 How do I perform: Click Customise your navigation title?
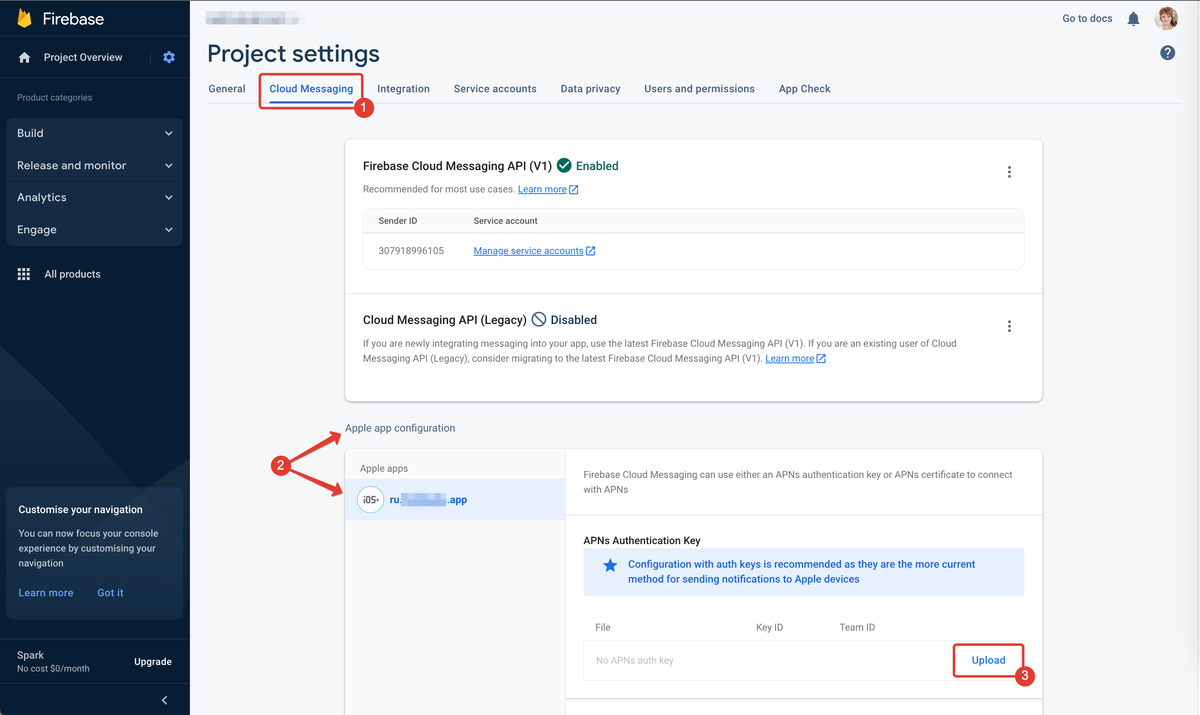(x=81, y=510)
